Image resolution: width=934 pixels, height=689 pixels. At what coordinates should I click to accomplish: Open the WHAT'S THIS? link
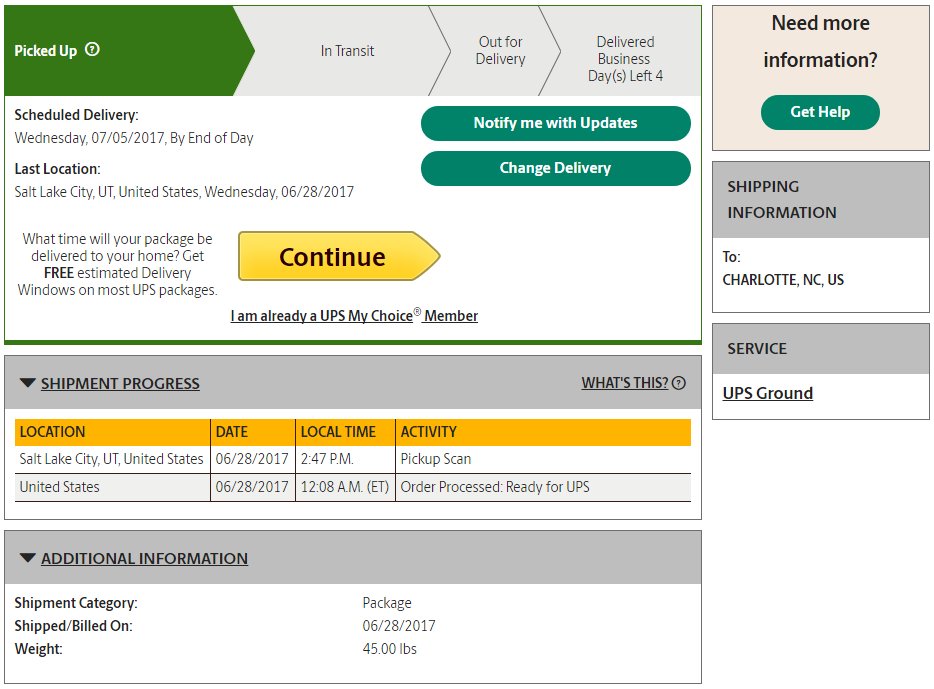pyautogui.click(x=625, y=383)
